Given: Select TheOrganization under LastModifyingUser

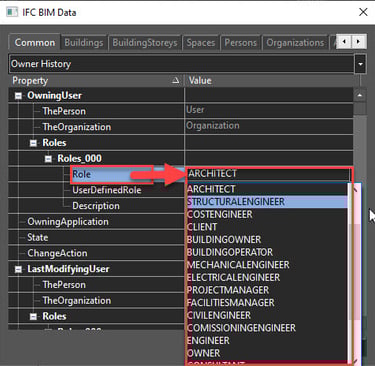Looking at the screenshot, I should click(76, 300).
